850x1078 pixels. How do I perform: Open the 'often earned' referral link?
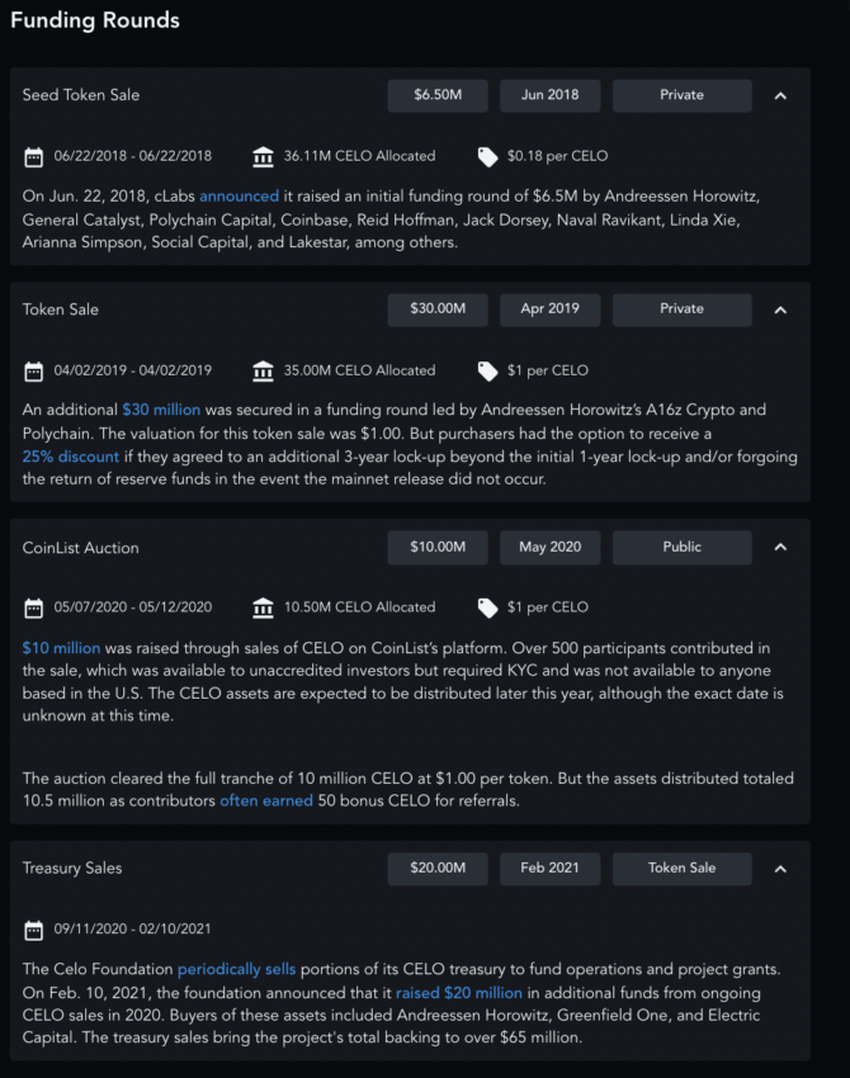[x=266, y=801]
